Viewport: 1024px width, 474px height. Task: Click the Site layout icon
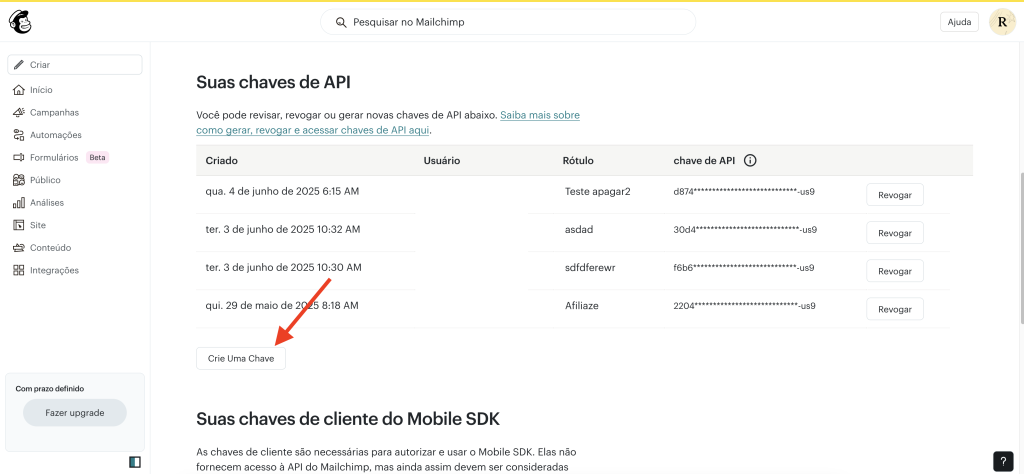pos(19,225)
